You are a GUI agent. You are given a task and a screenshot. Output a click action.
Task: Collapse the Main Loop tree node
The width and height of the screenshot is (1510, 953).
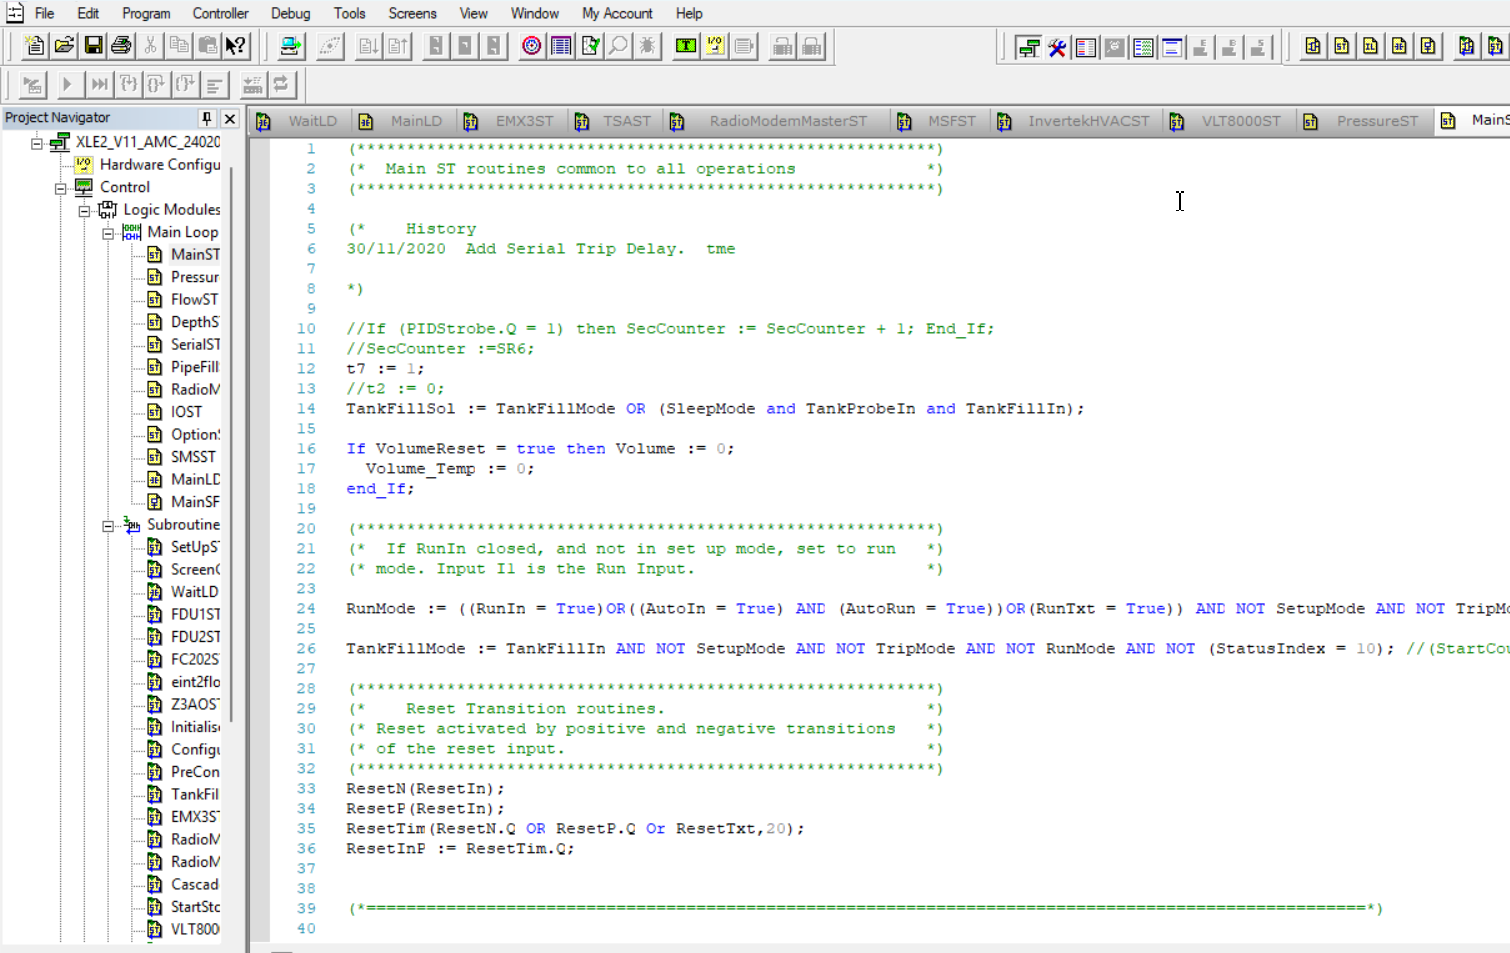click(x=108, y=233)
